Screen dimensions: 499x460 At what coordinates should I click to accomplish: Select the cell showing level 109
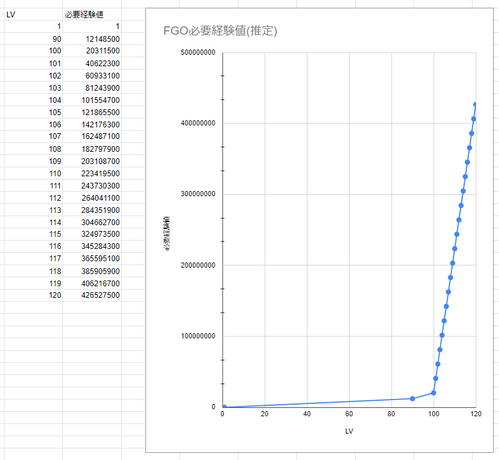(x=33, y=161)
